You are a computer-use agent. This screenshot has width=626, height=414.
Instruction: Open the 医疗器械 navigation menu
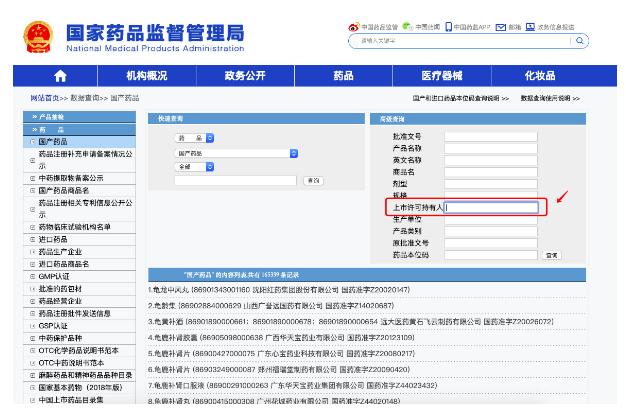442,75
